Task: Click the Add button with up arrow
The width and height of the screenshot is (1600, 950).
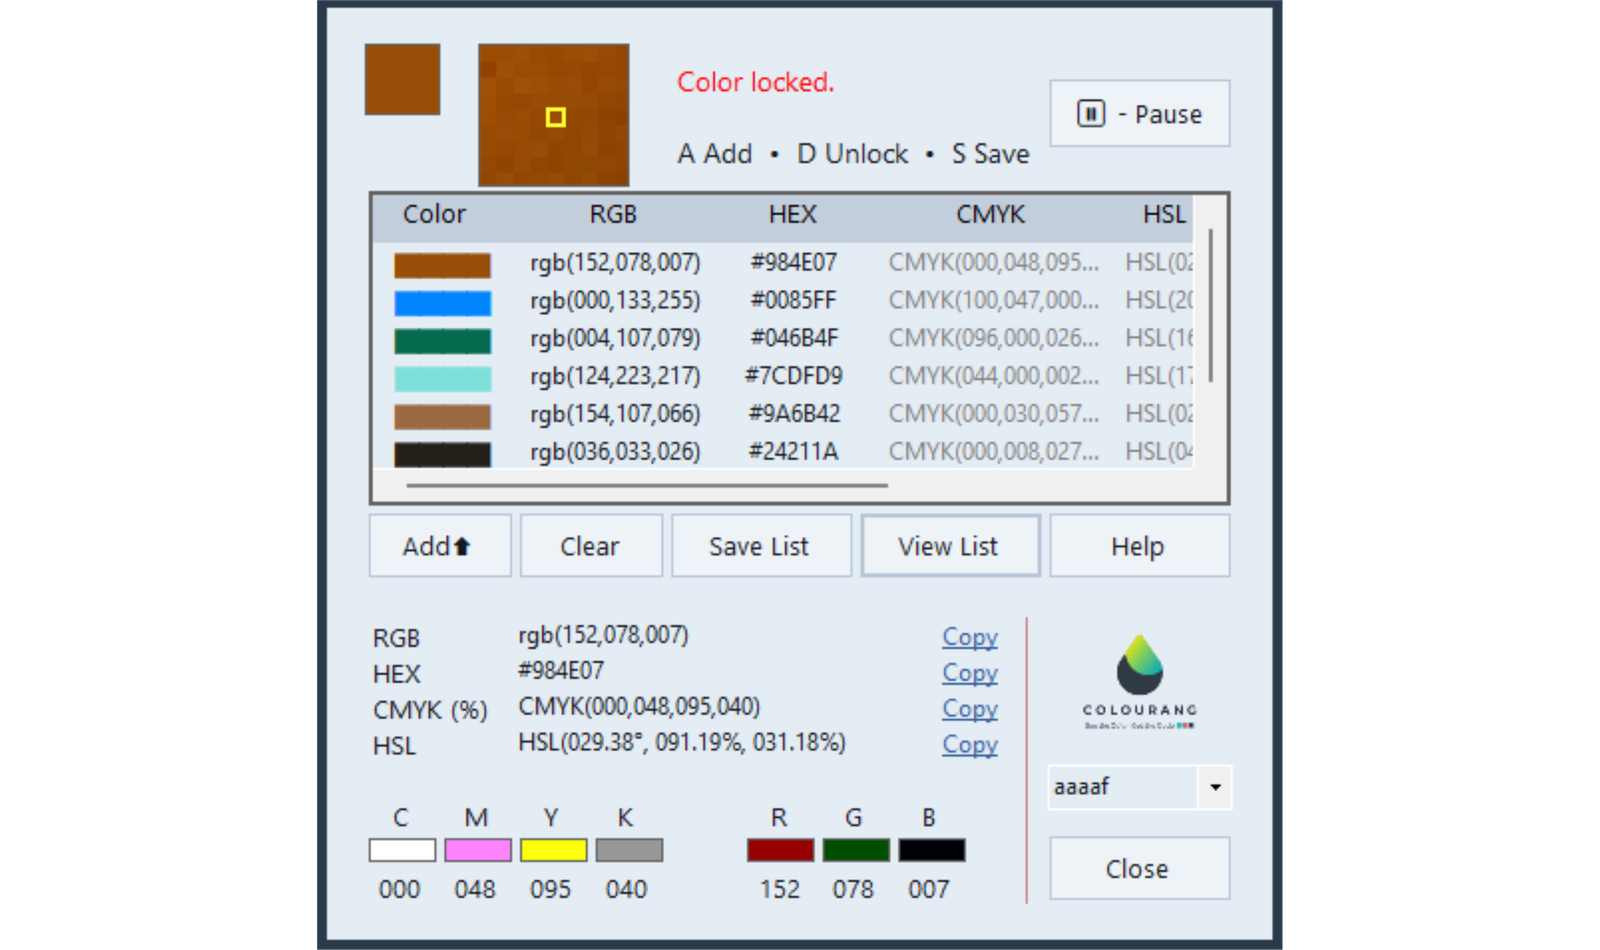Action: coord(440,546)
